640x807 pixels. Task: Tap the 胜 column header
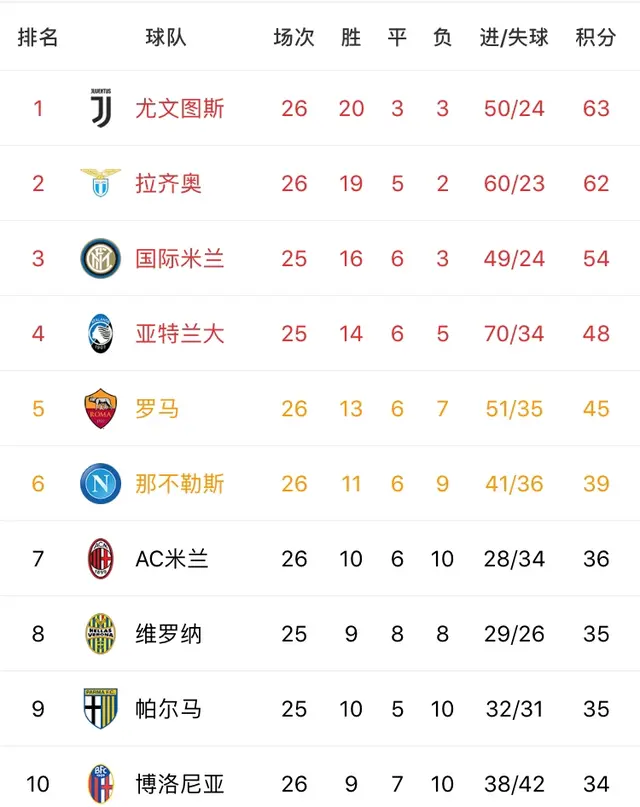[x=350, y=38]
